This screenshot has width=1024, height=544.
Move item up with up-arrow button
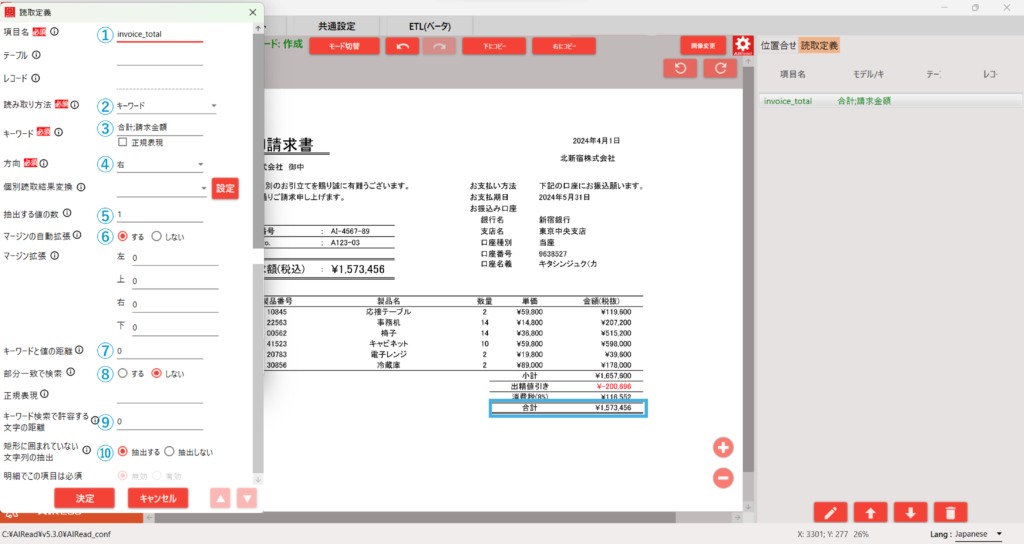click(870, 512)
